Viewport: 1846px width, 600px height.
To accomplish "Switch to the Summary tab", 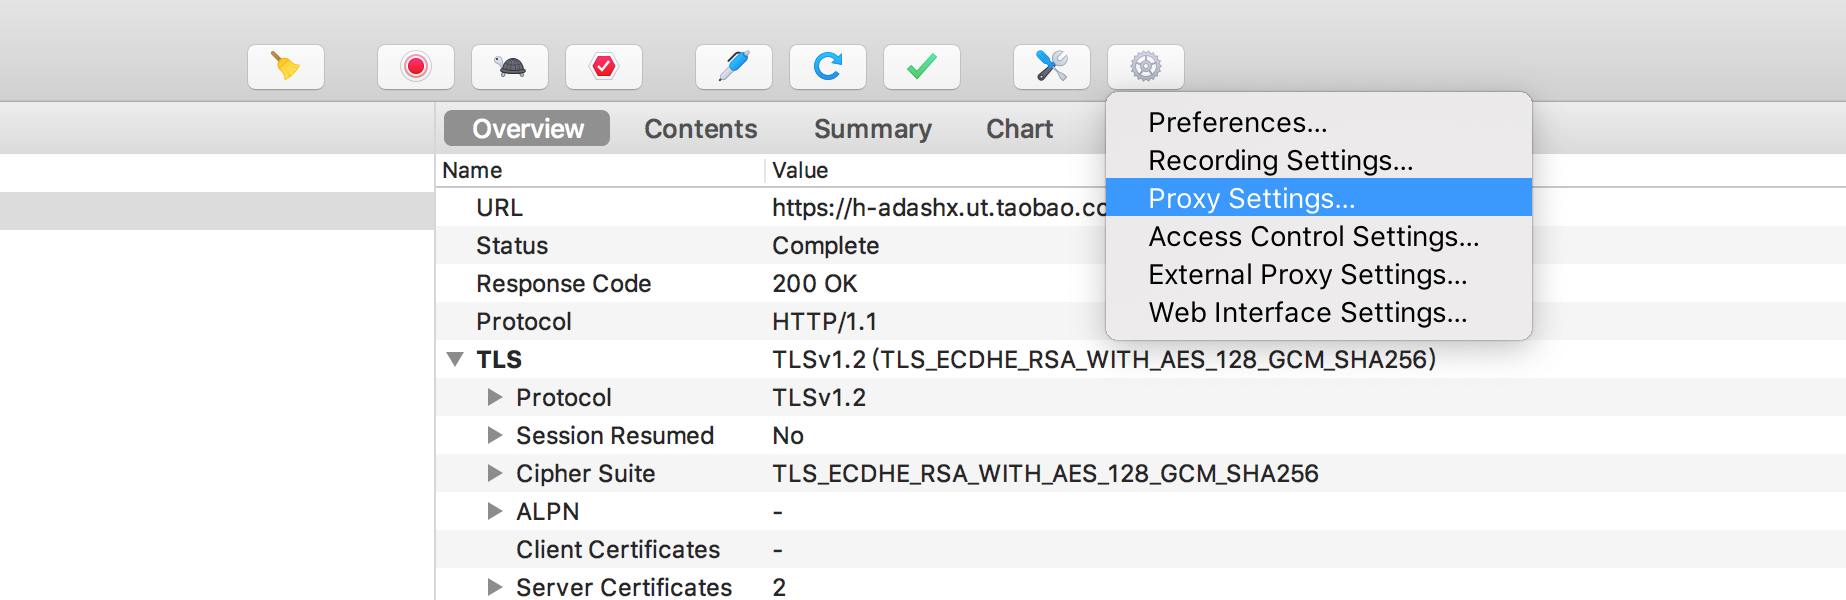I will [x=873, y=129].
